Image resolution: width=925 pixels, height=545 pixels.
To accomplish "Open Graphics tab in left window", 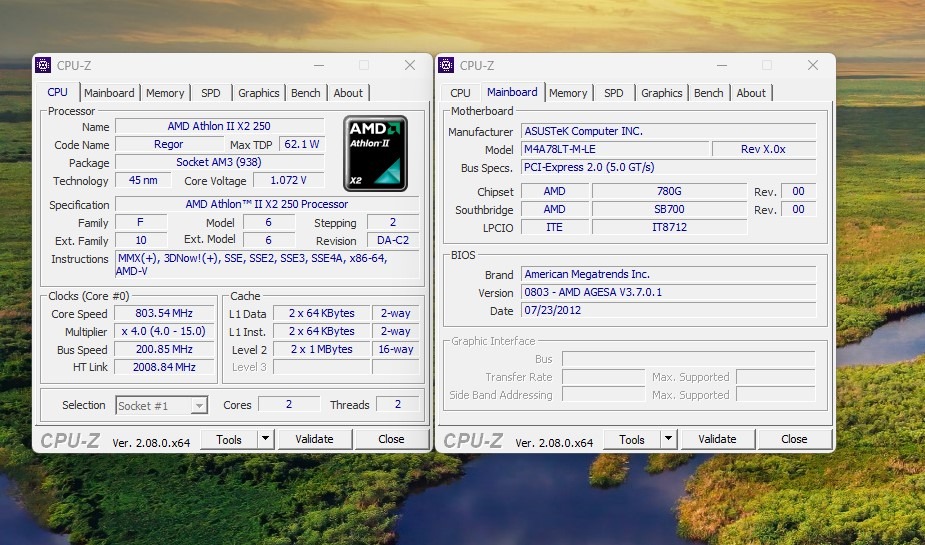I will click(258, 93).
